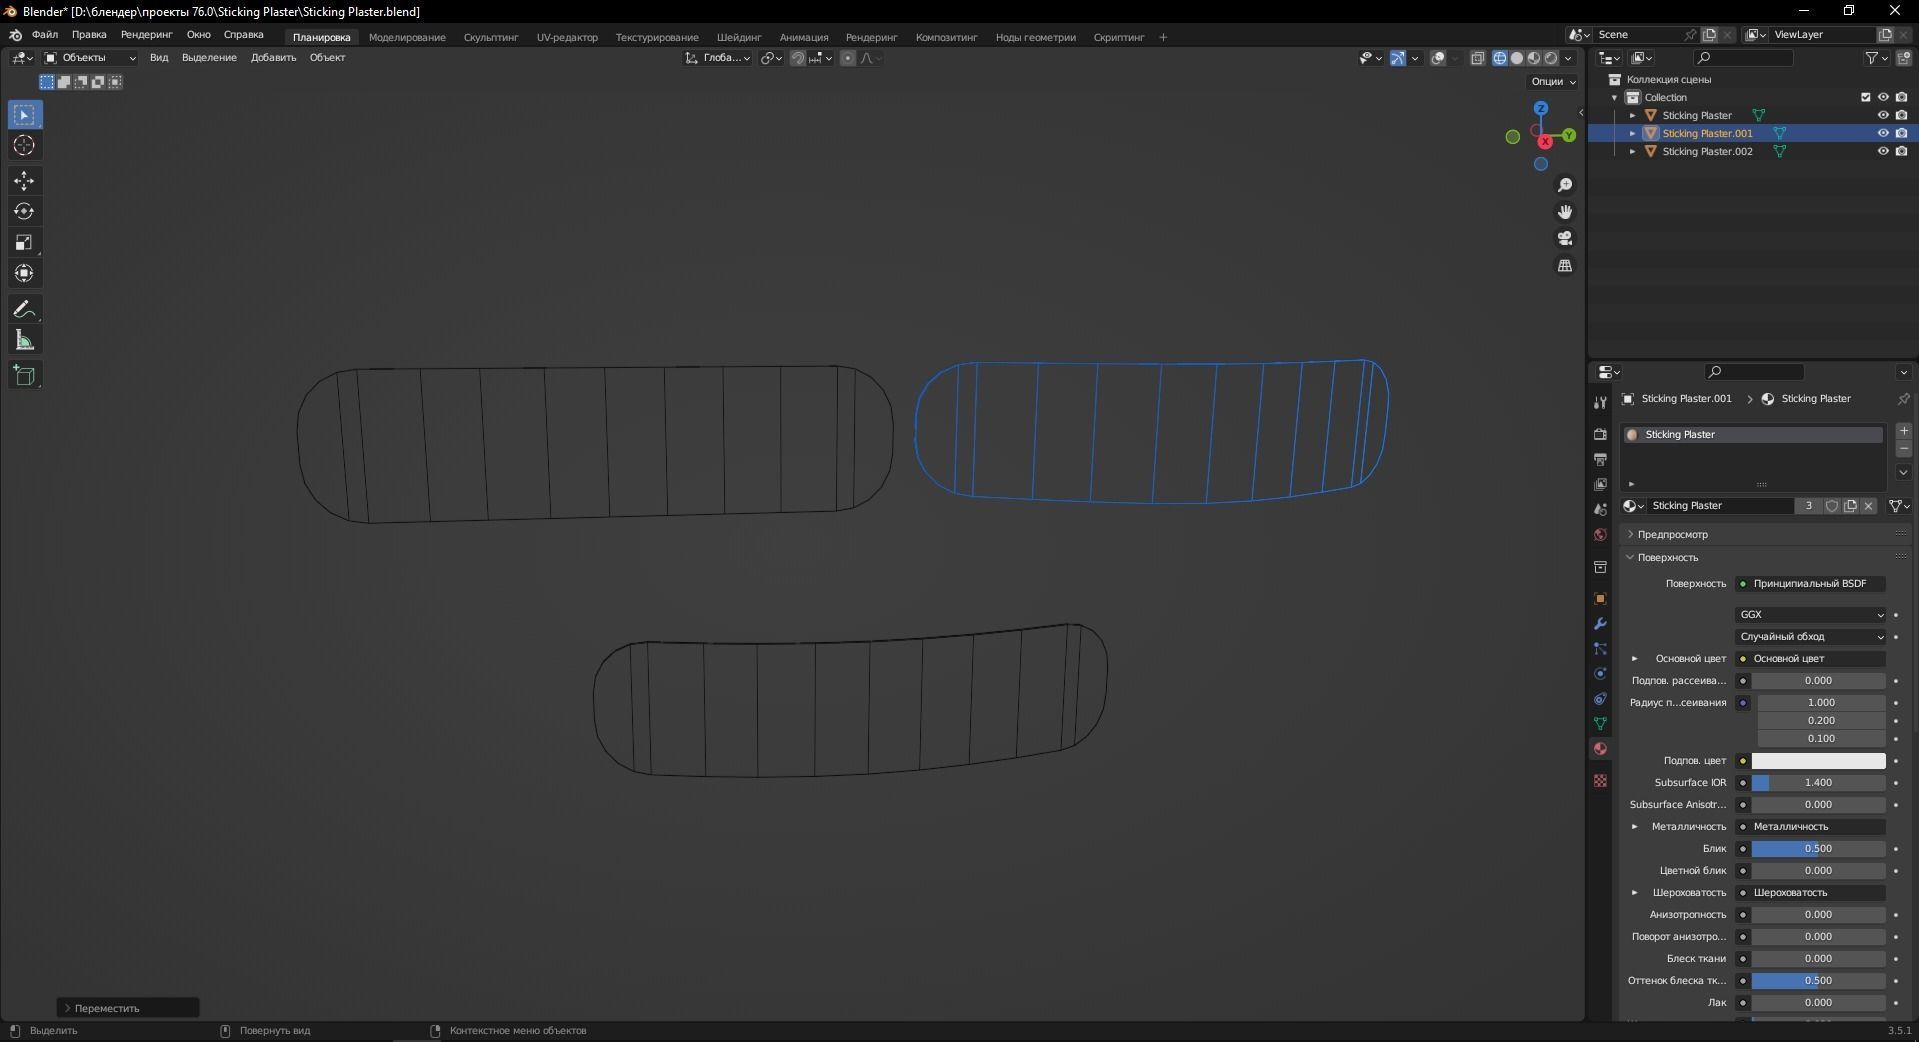Viewport: 1919px width, 1042px height.
Task: Open the 'Опции' options dropdown
Action: point(1553,82)
